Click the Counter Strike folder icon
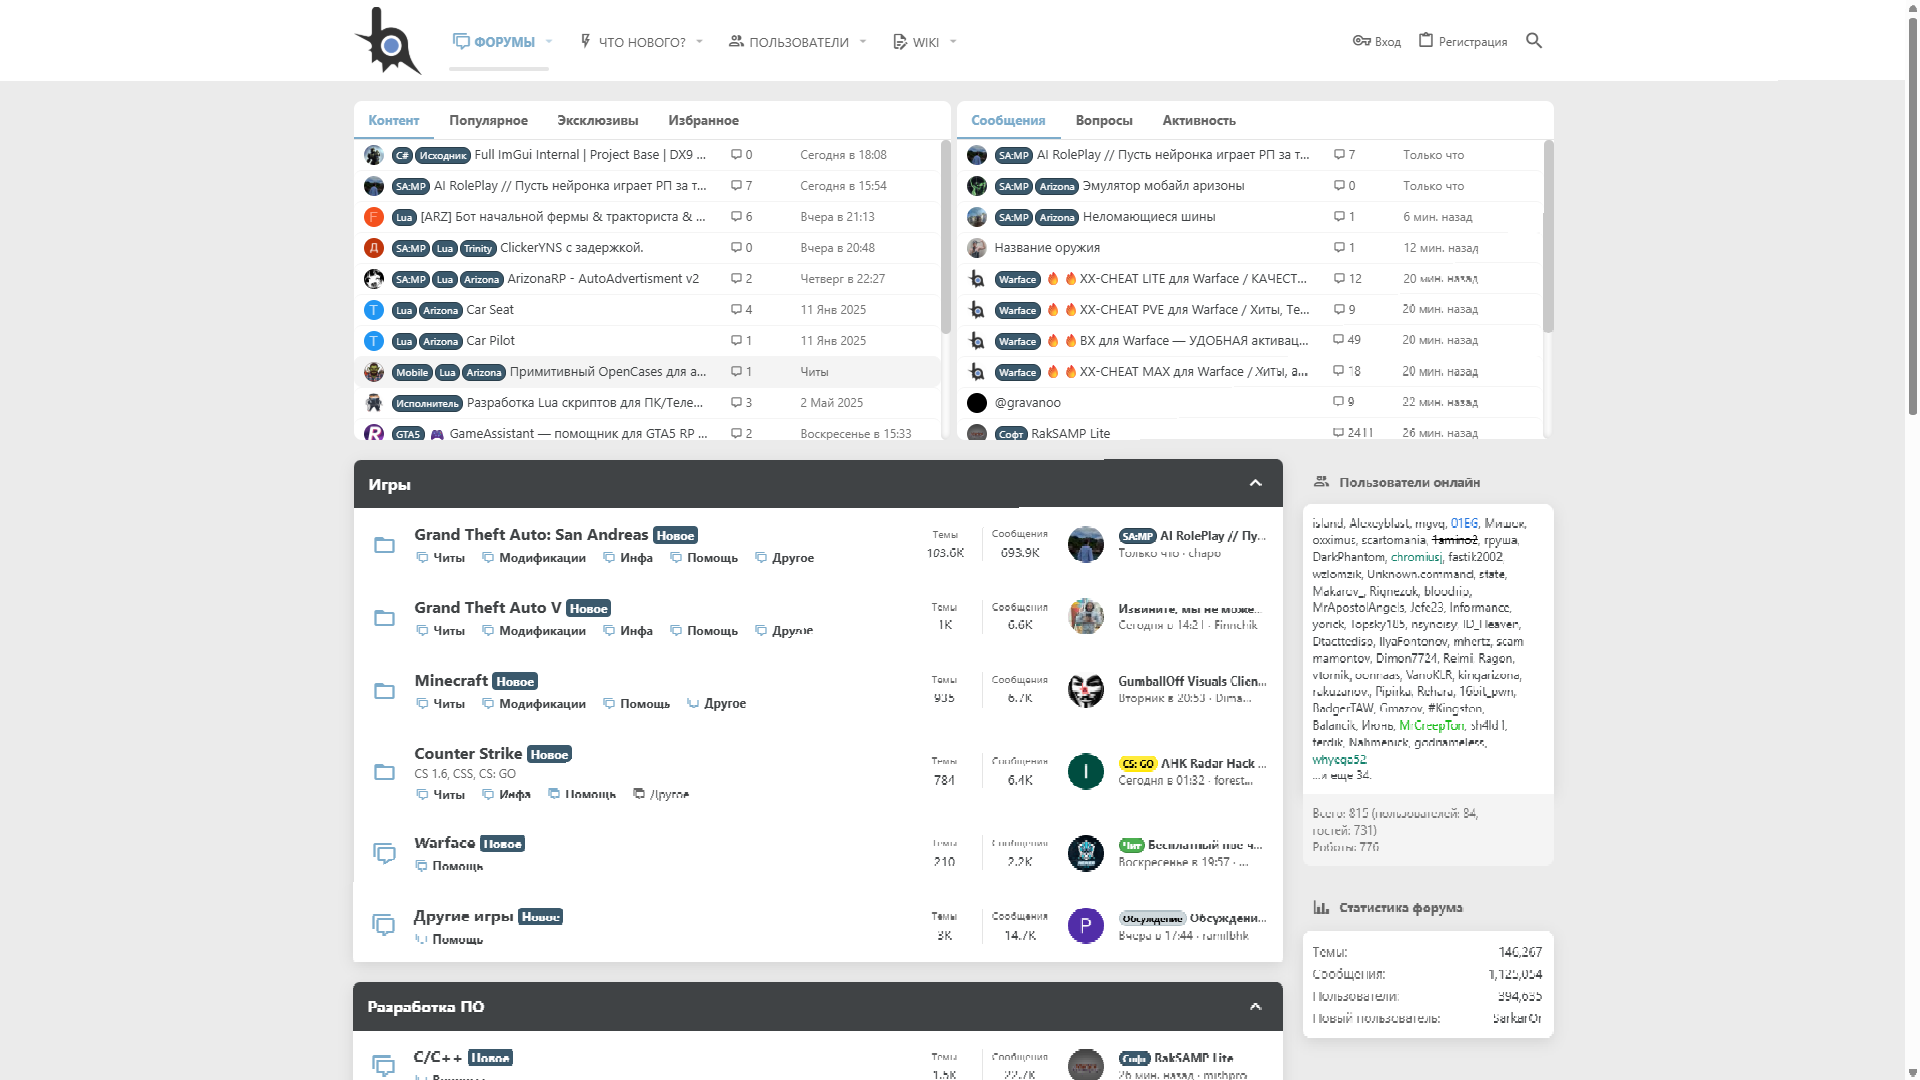The height and width of the screenshot is (1080, 1920). (384, 772)
